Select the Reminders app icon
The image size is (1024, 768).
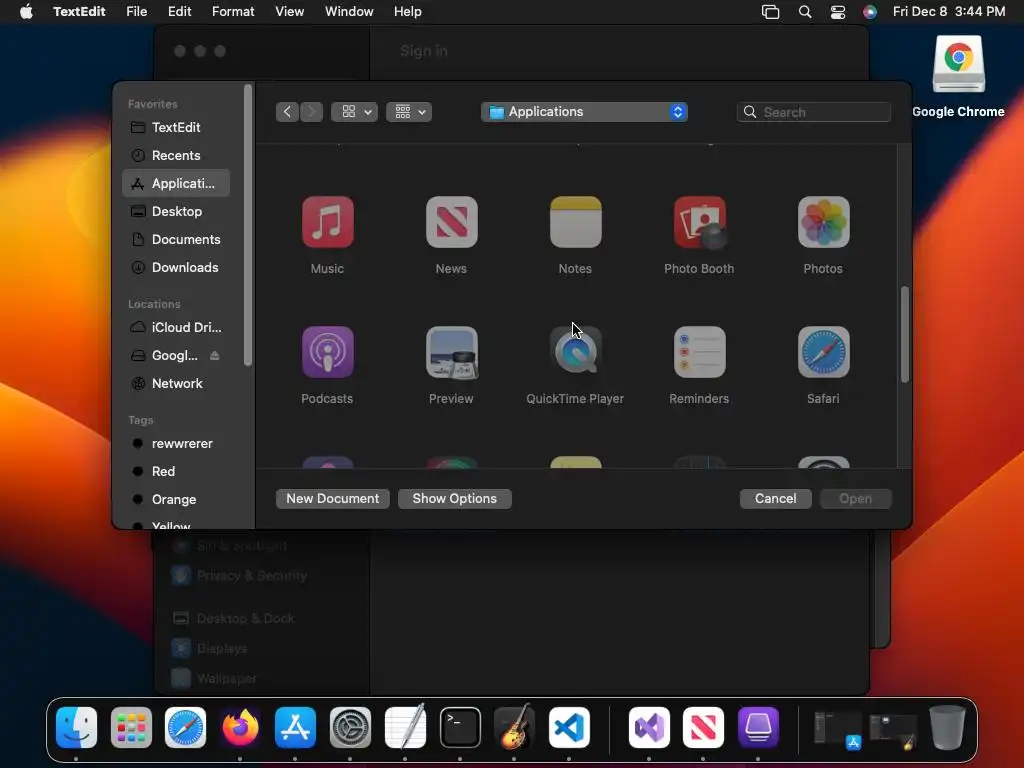699,353
